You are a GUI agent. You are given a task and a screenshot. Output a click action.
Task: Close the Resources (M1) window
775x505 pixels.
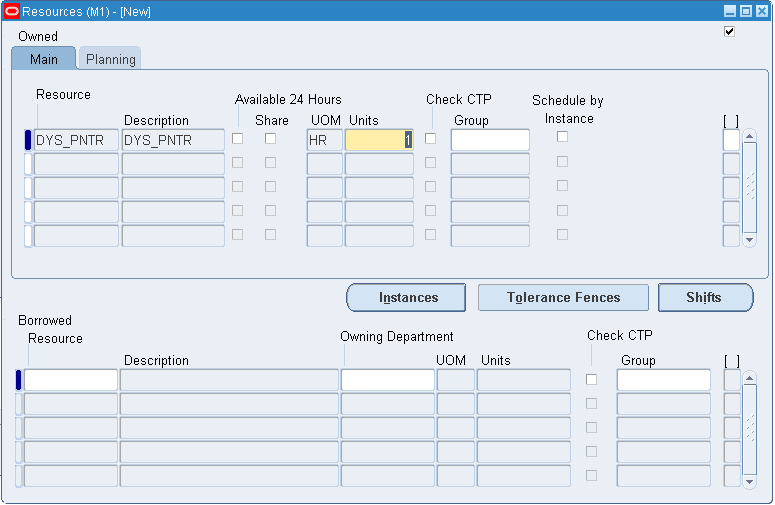(762, 11)
